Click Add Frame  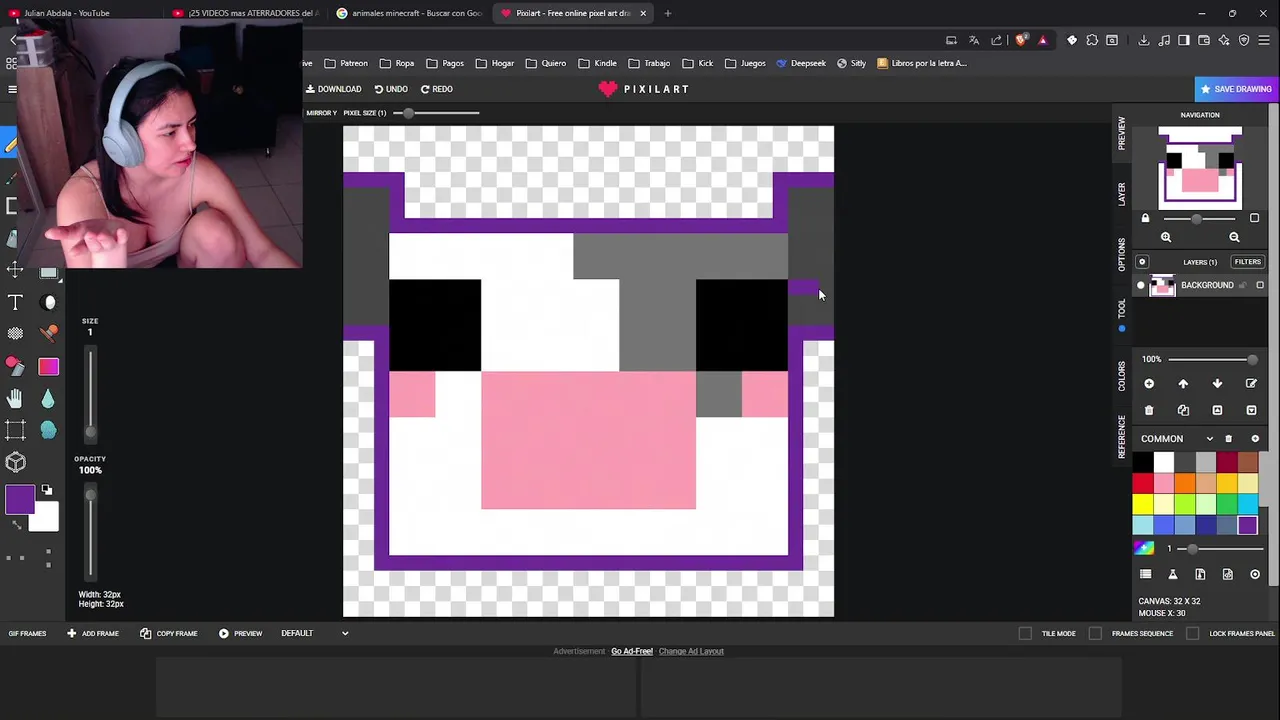tap(93, 633)
